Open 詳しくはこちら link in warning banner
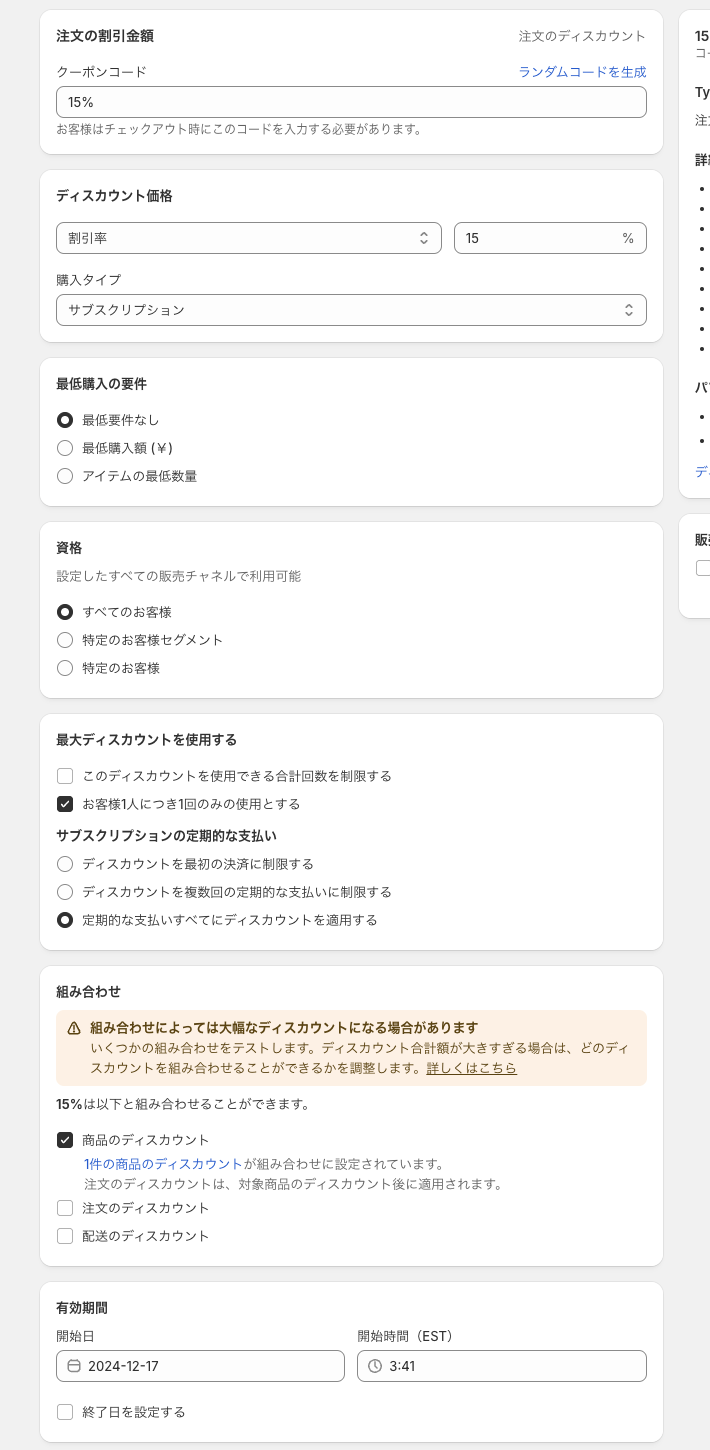The height and width of the screenshot is (1450, 710). tap(472, 1068)
